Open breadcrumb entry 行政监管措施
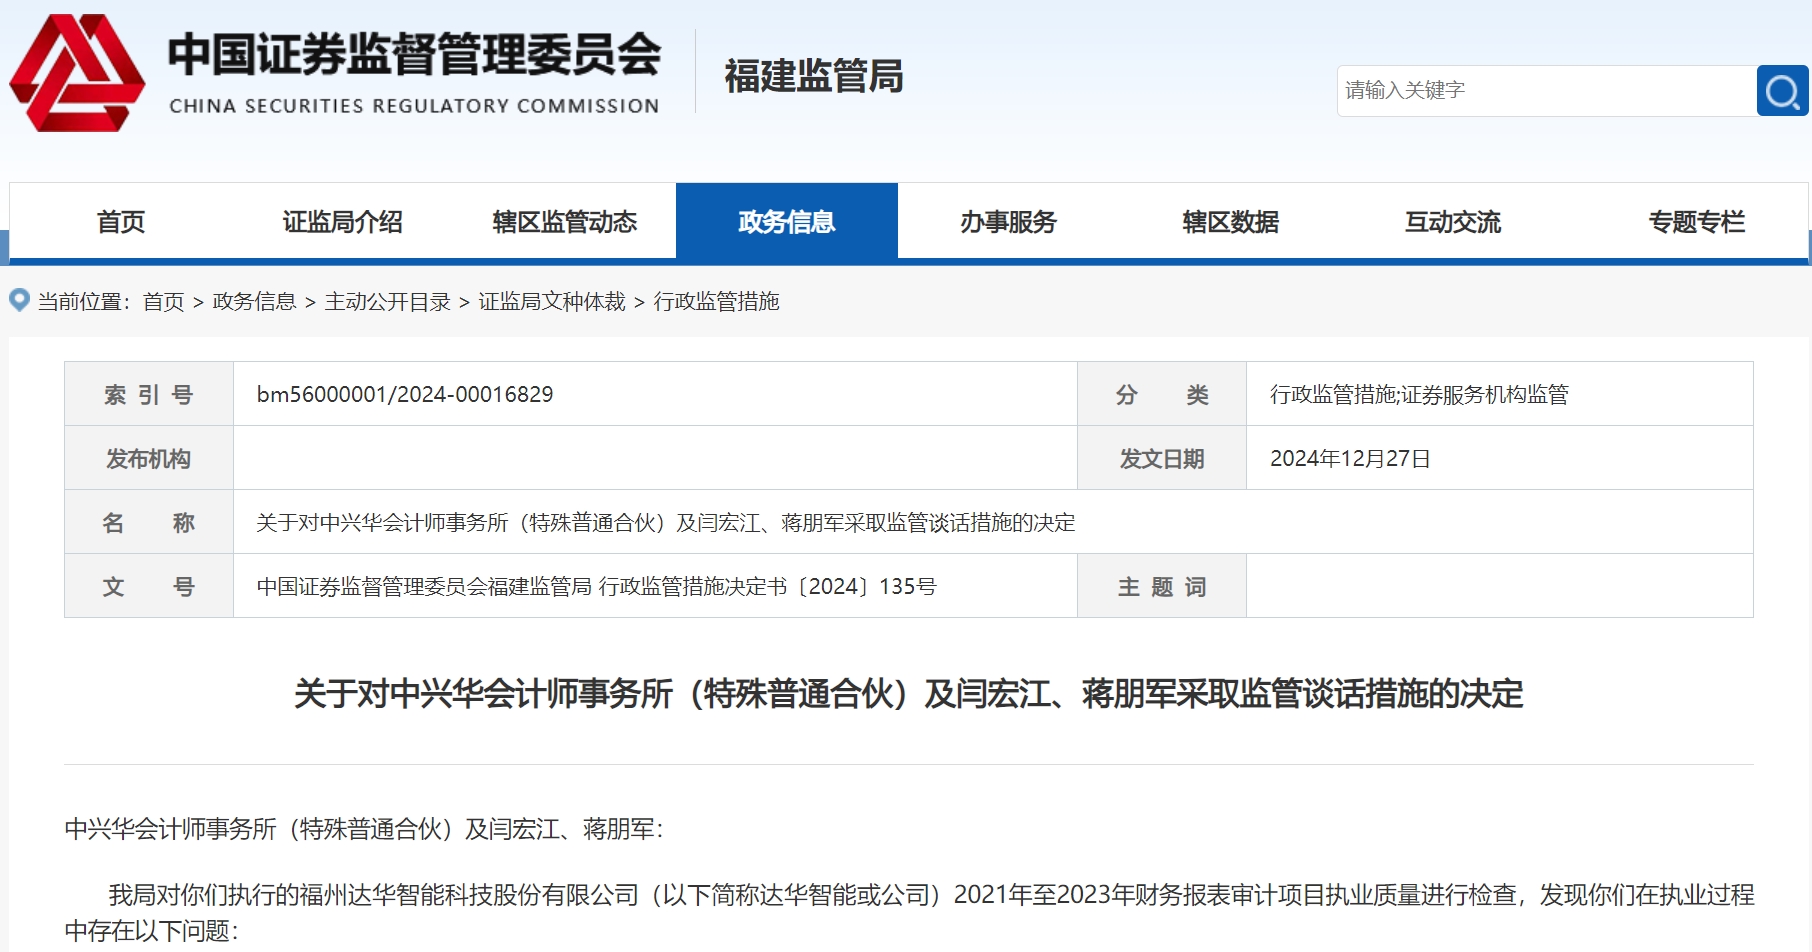The image size is (1812, 952). tap(719, 303)
